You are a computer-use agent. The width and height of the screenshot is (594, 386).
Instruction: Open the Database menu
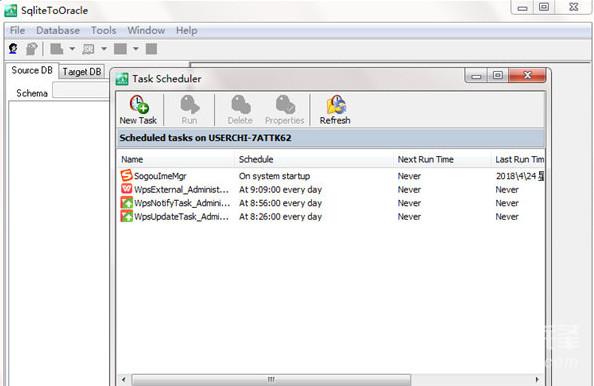click(x=58, y=30)
